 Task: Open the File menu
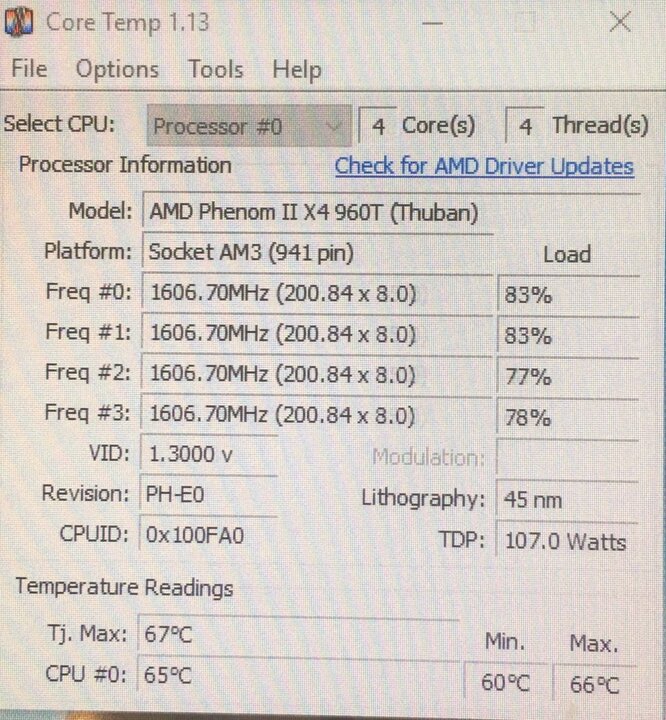(x=29, y=69)
